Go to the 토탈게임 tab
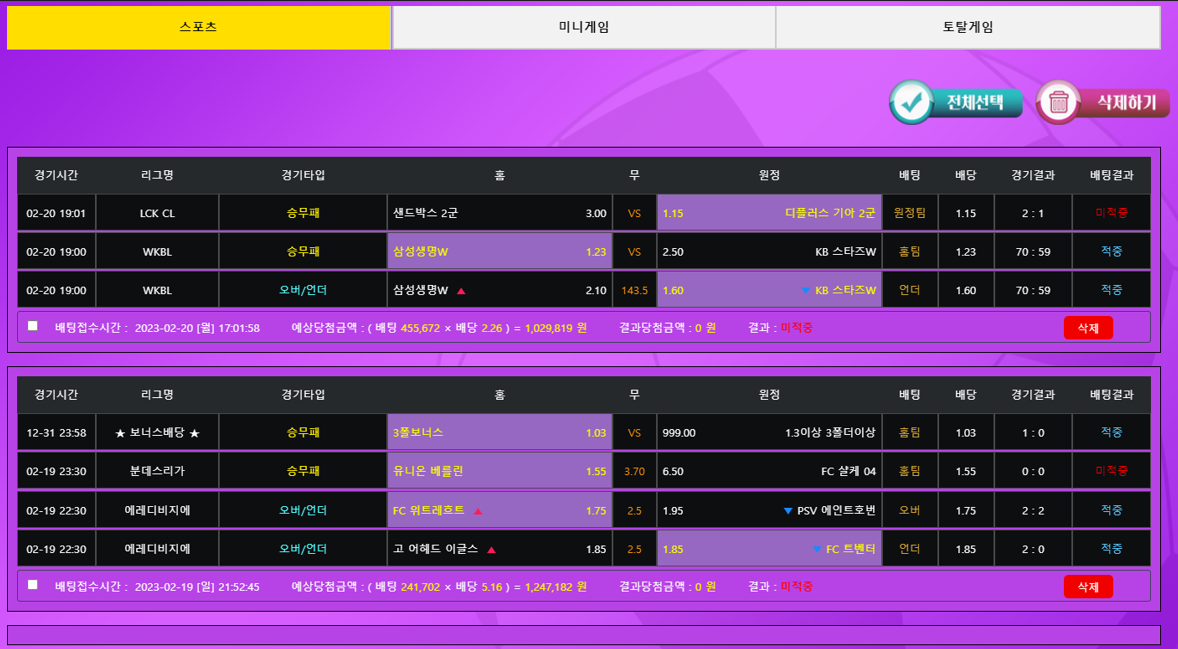This screenshot has height=649, width=1178. [967, 27]
